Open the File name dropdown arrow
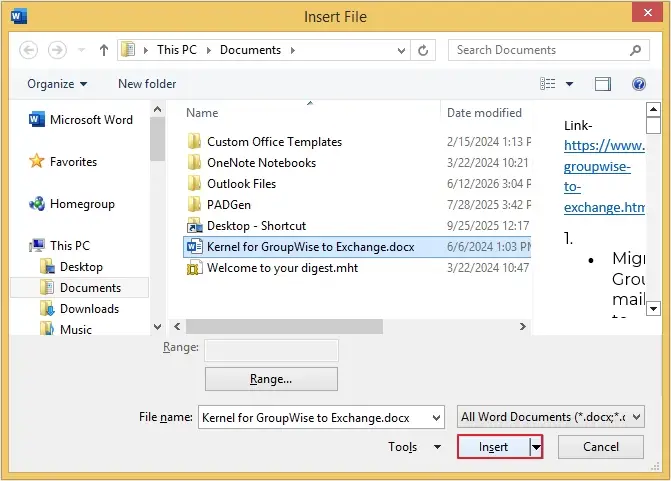Image resolution: width=671 pixels, height=481 pixels. click(436, 418)
